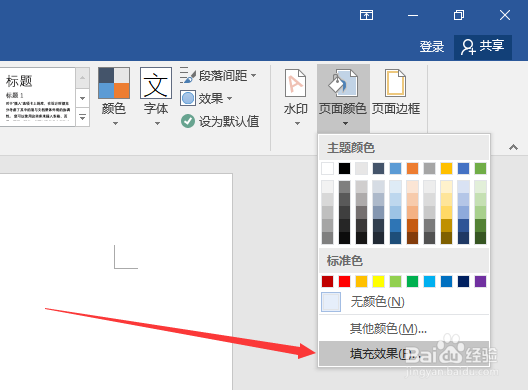Select the 标题 document style thumbnail
This screenshot has height=390, width=528.
(x=38, y=97)
